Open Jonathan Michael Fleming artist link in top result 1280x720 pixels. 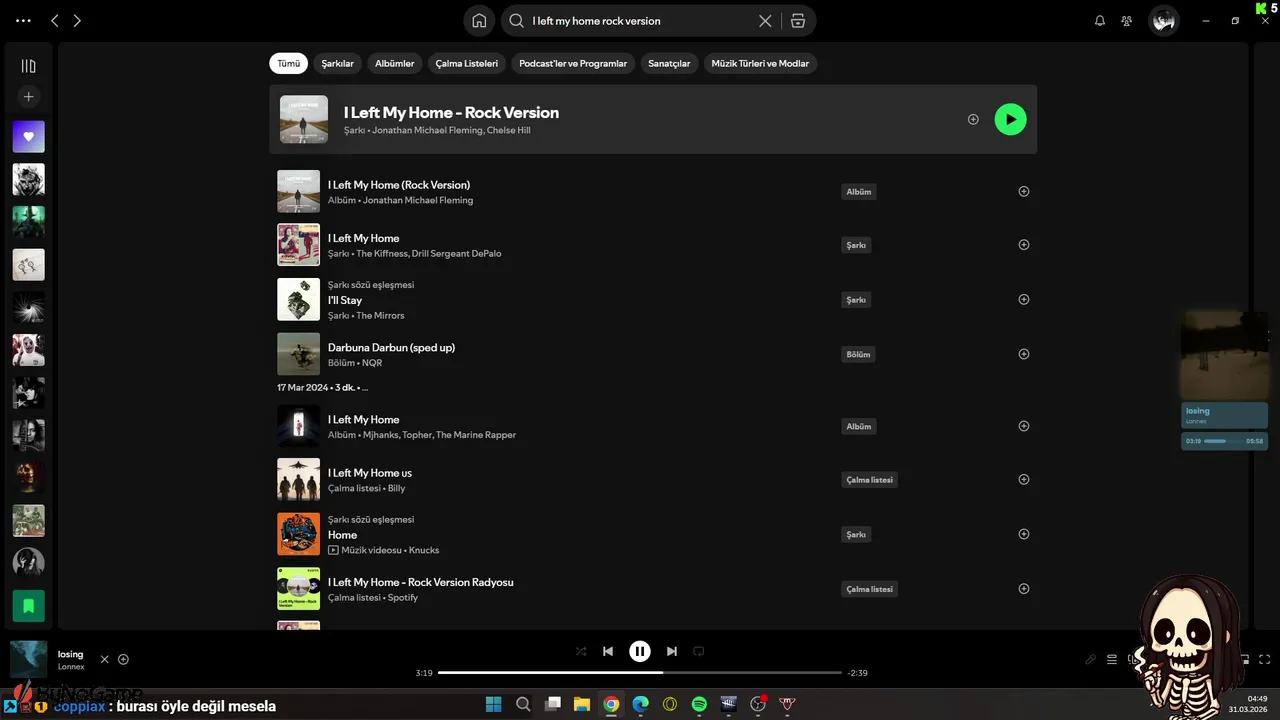point(427,130)
